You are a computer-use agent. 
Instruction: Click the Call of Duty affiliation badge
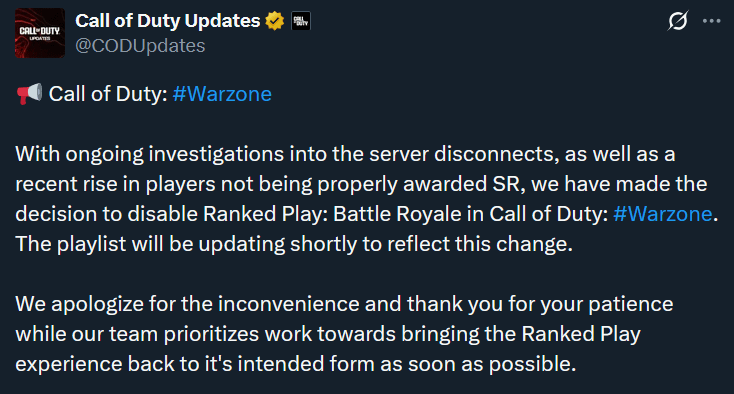[301, 21]
